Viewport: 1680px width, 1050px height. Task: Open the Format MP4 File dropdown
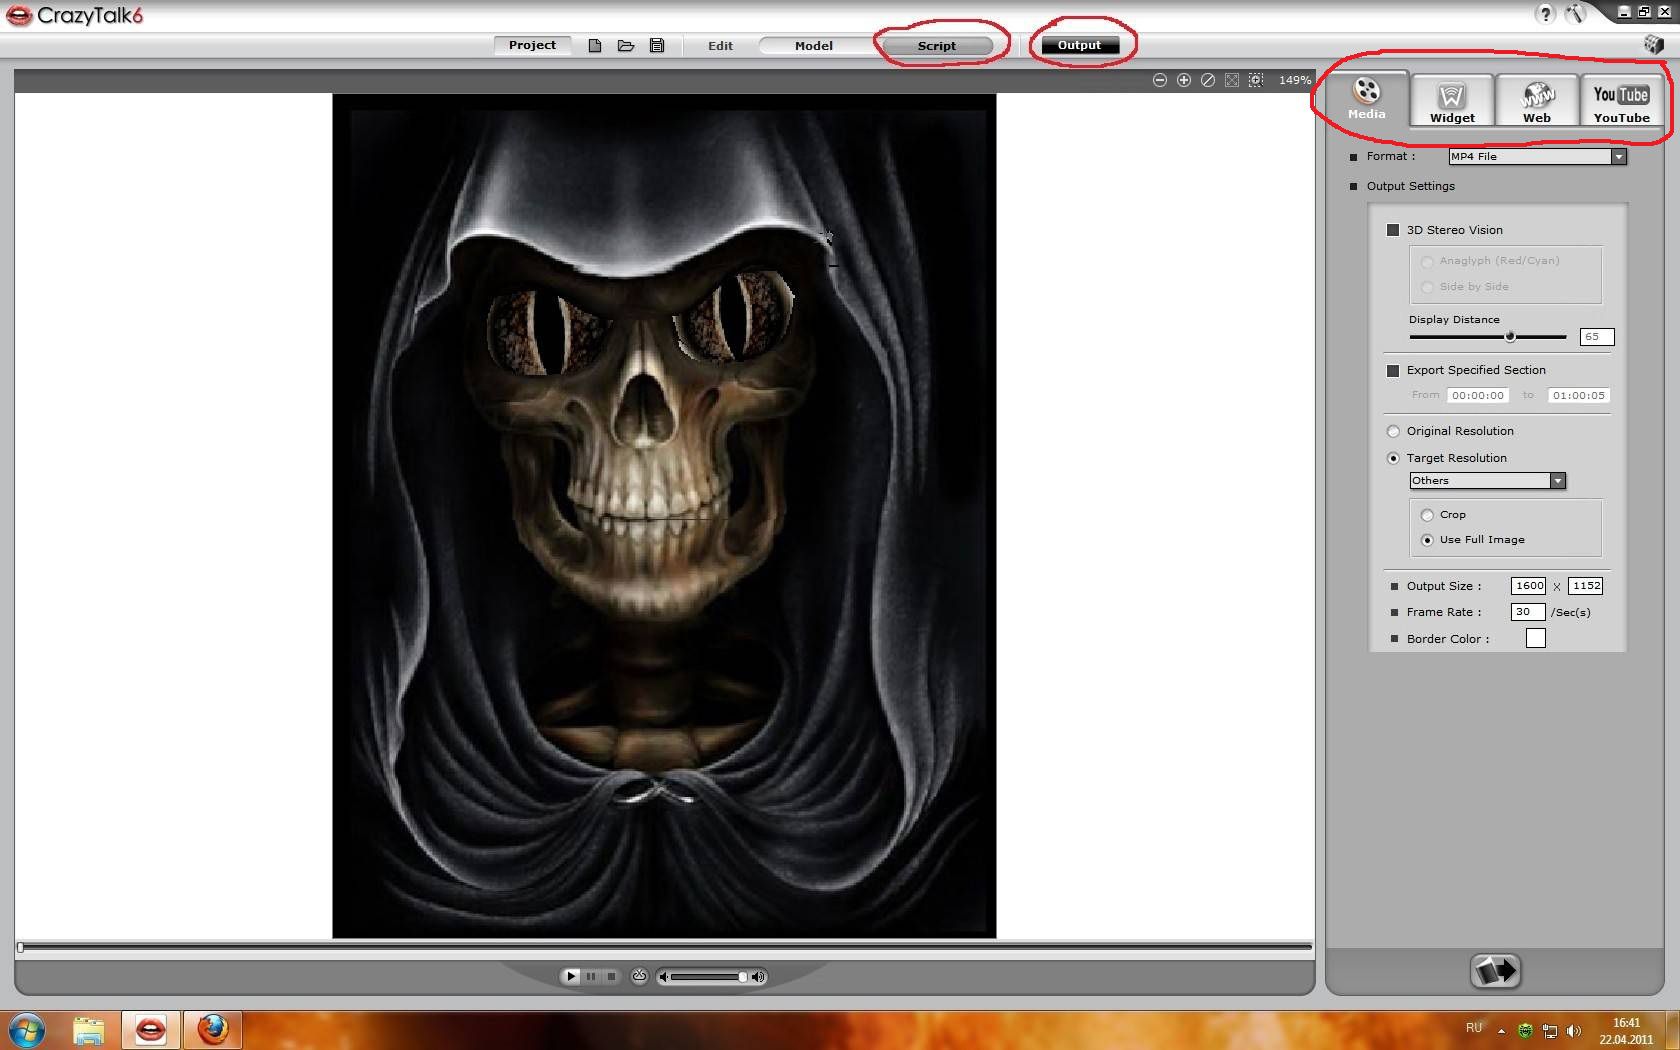pos(1537,156)
